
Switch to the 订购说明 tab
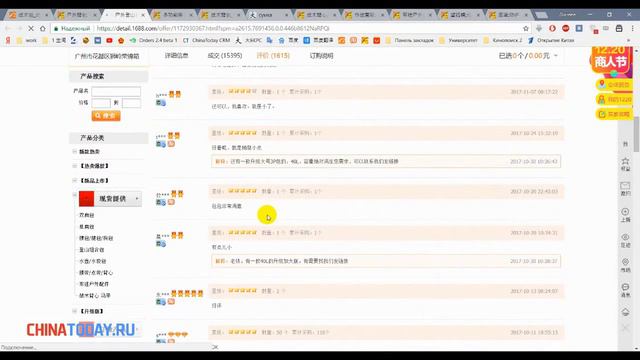(x=321, y=56)
